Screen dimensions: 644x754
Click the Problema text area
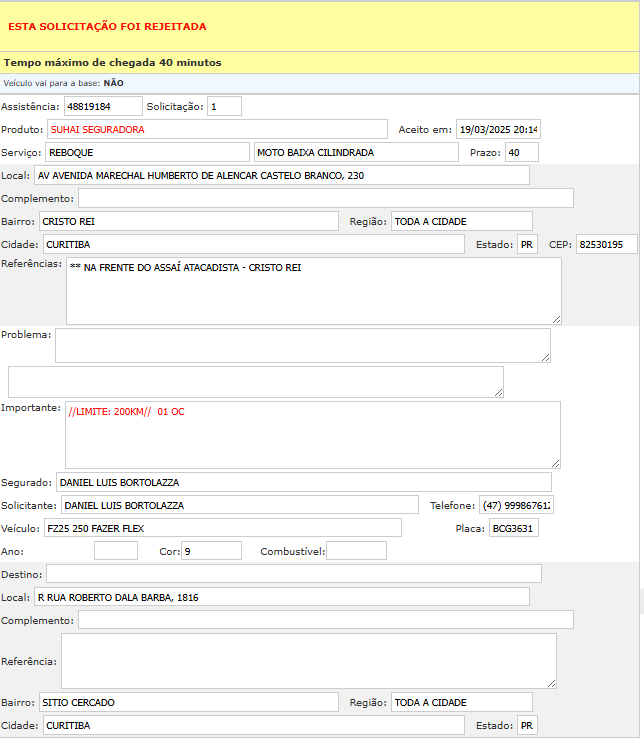coord(303,345)
